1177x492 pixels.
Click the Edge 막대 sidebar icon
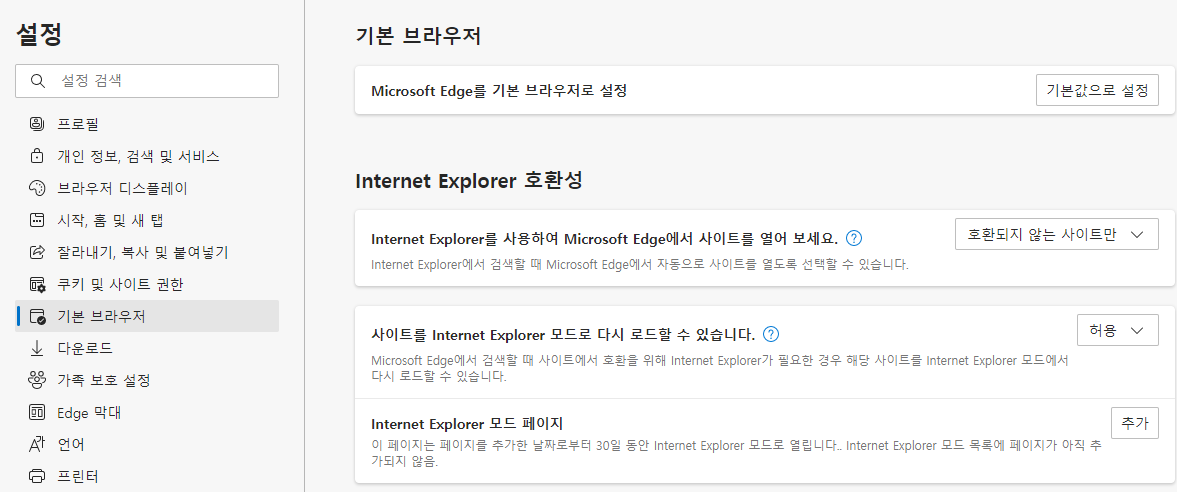tap(37, 412)
